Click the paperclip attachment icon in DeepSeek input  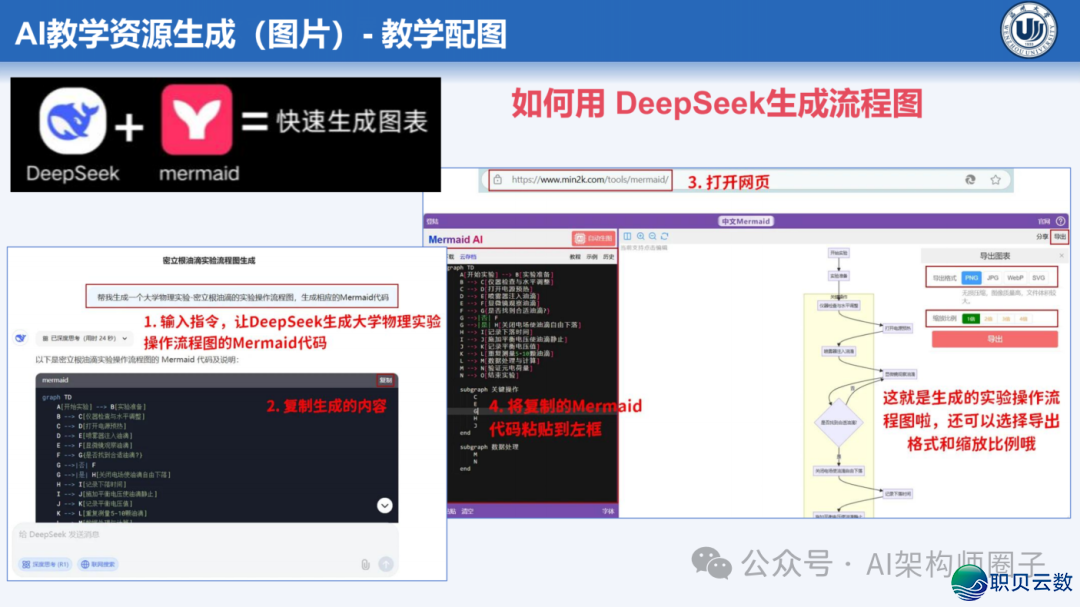click(x=365, y=563)
